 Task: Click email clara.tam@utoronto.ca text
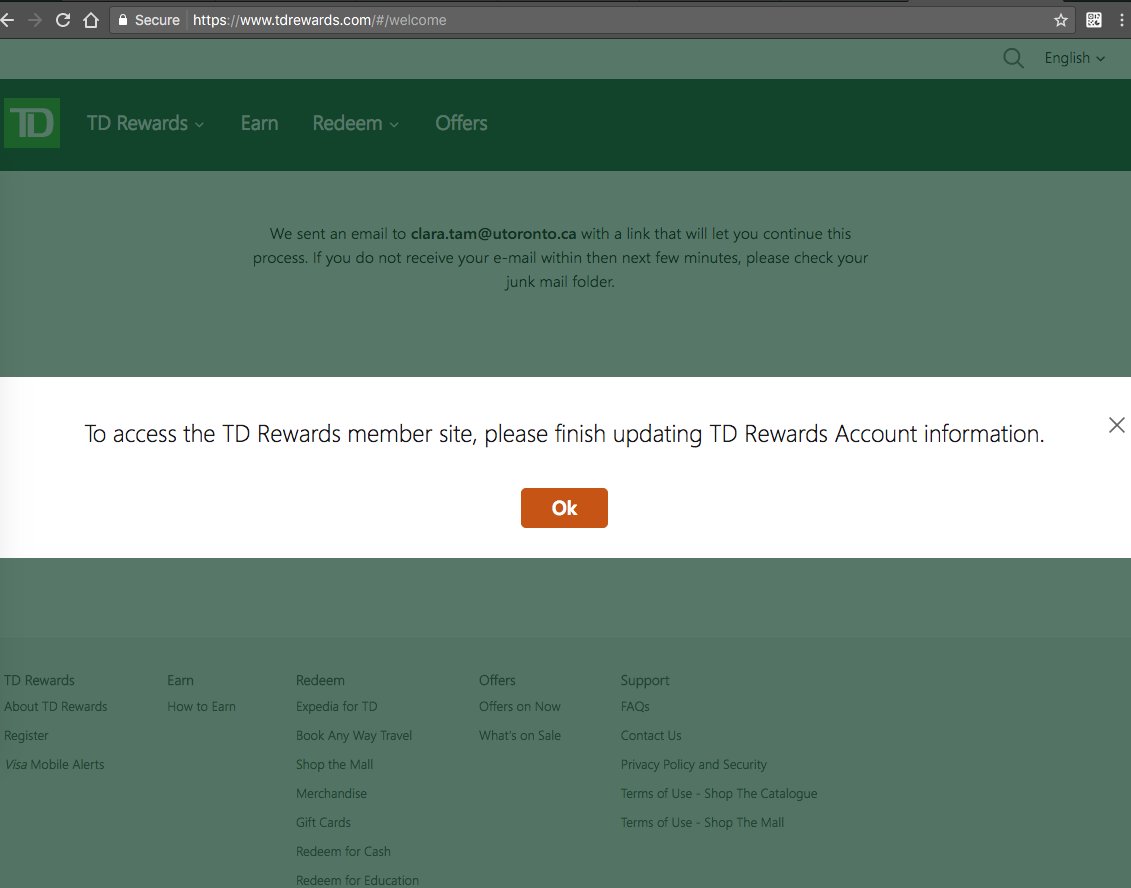pos(493,234)
